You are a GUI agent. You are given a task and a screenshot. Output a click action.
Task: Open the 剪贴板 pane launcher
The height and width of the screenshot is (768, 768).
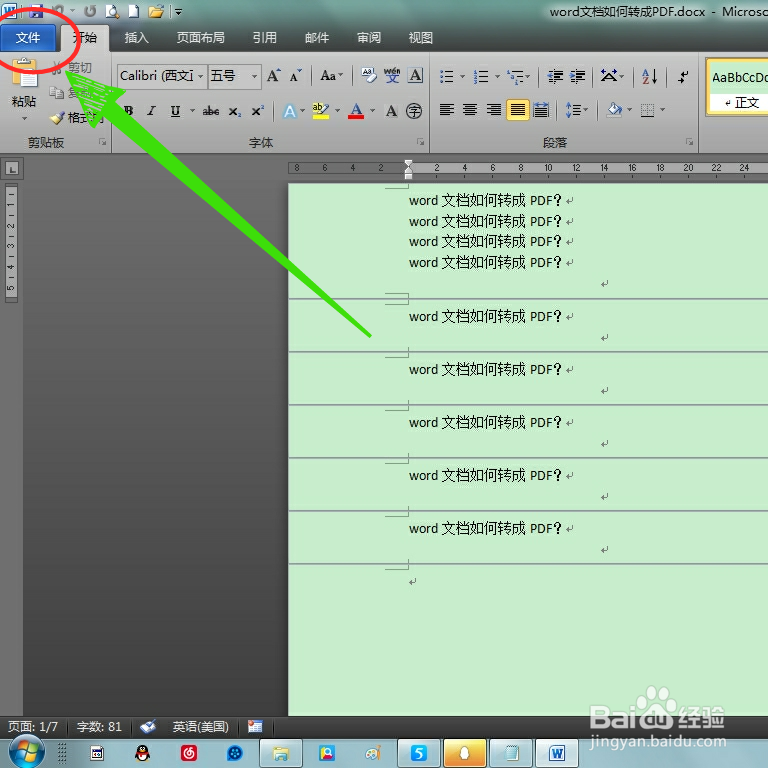click(102, 142)
